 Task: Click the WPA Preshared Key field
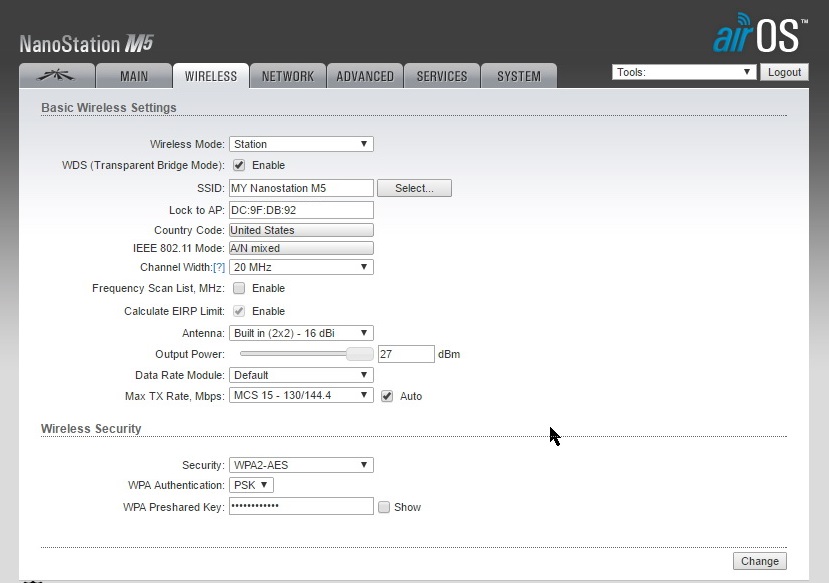[x=301, y=506]
